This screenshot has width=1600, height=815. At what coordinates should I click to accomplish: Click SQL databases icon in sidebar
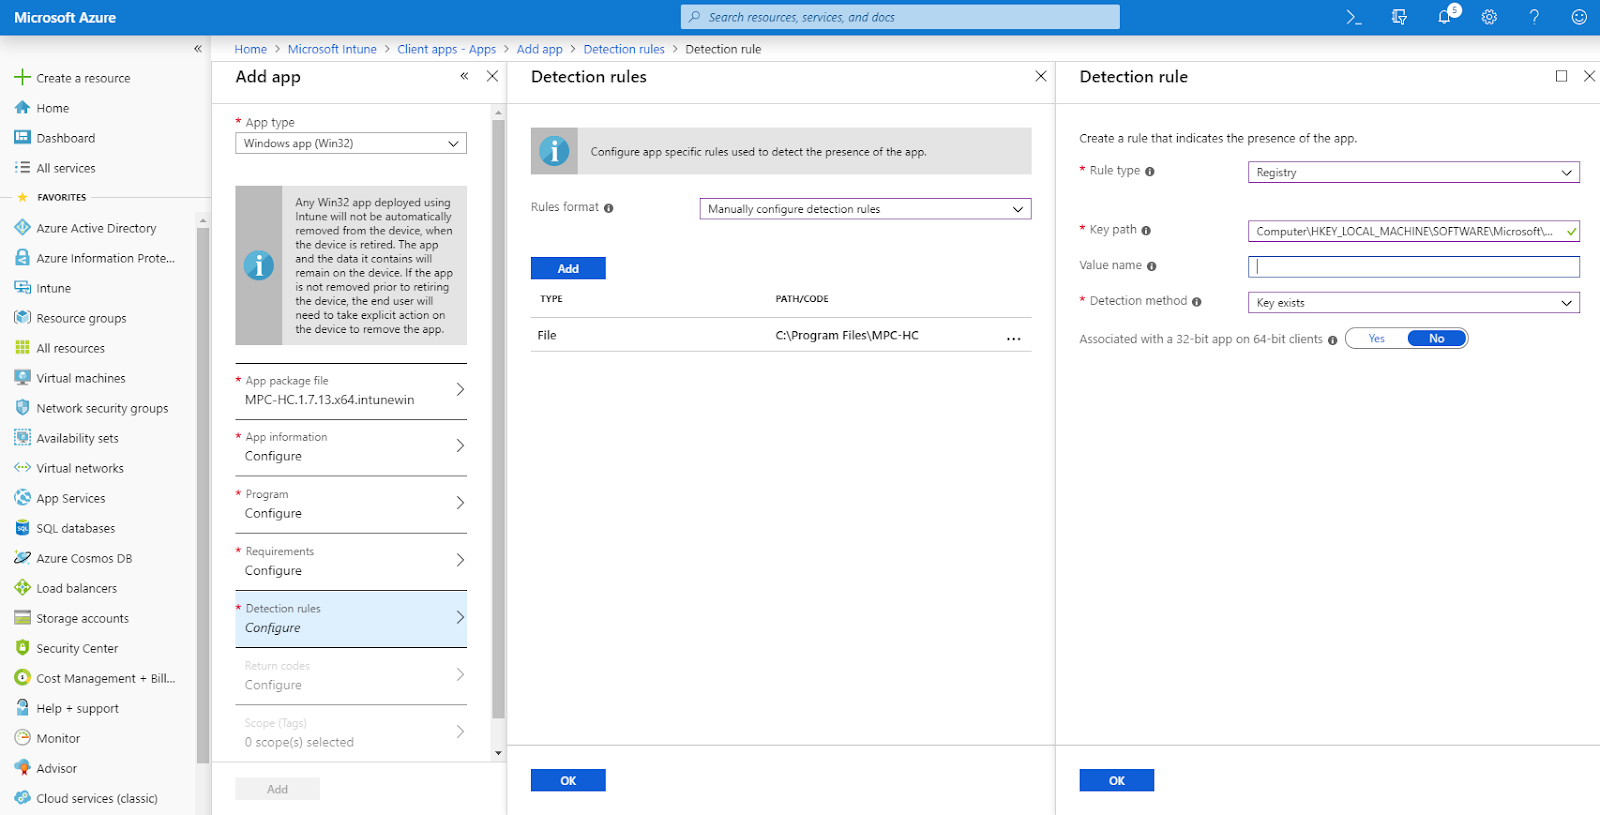(x=22, y=528)
